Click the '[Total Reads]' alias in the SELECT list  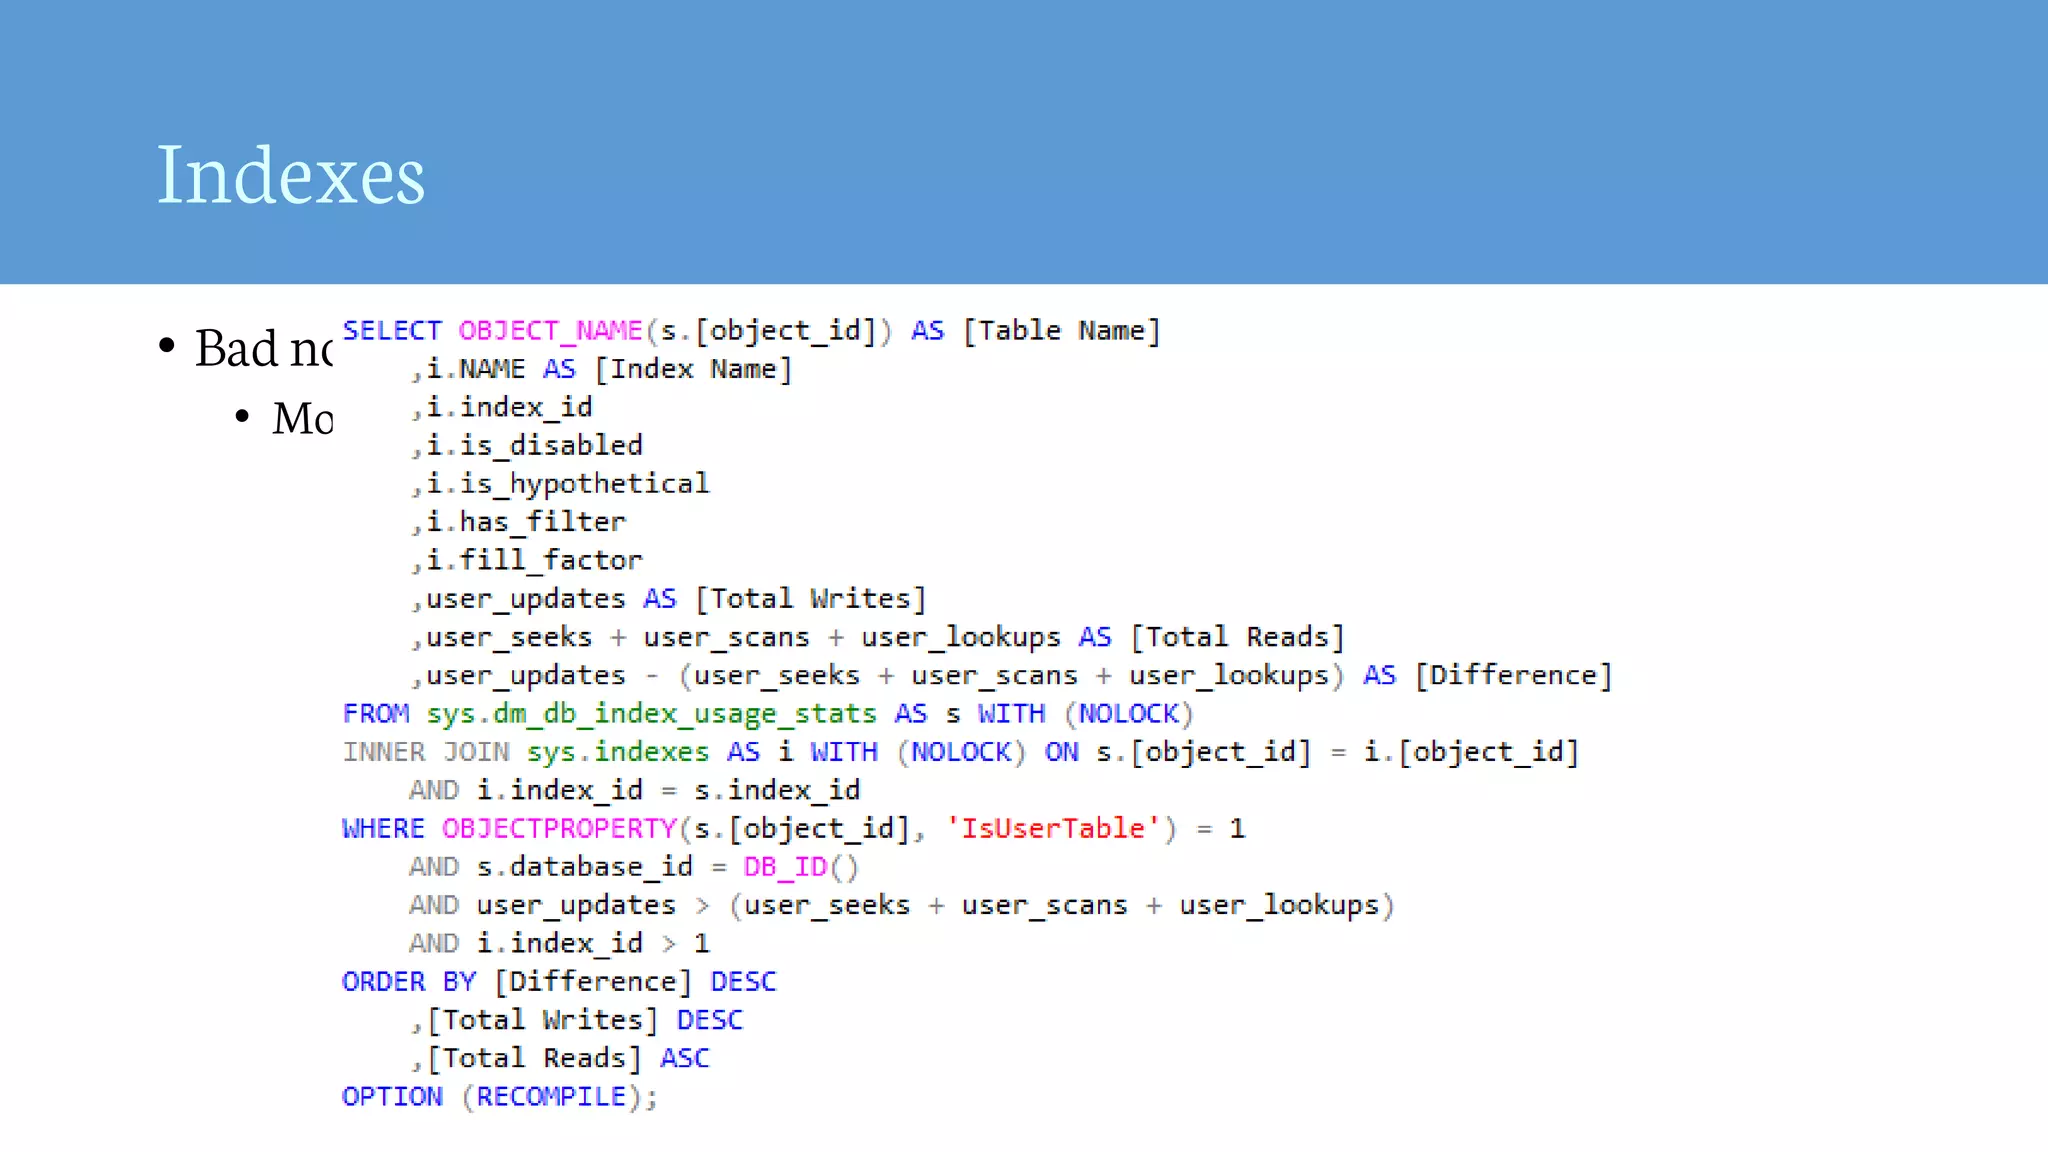(x=1238, y=637)
